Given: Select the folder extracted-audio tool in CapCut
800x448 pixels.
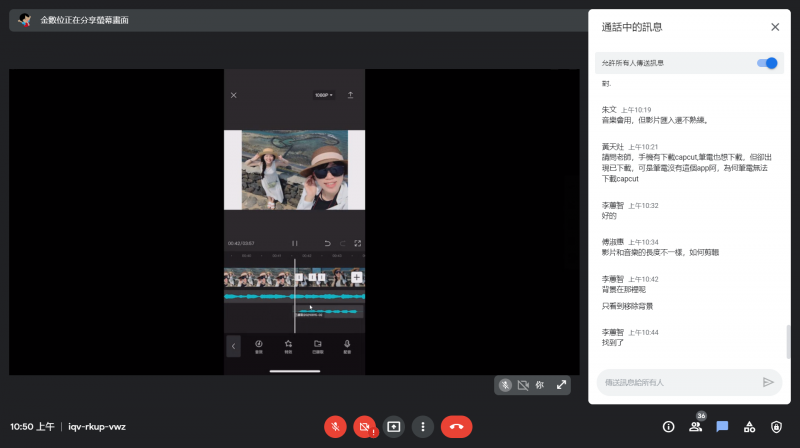Looking at the screenshot, I should pos(318,346).
